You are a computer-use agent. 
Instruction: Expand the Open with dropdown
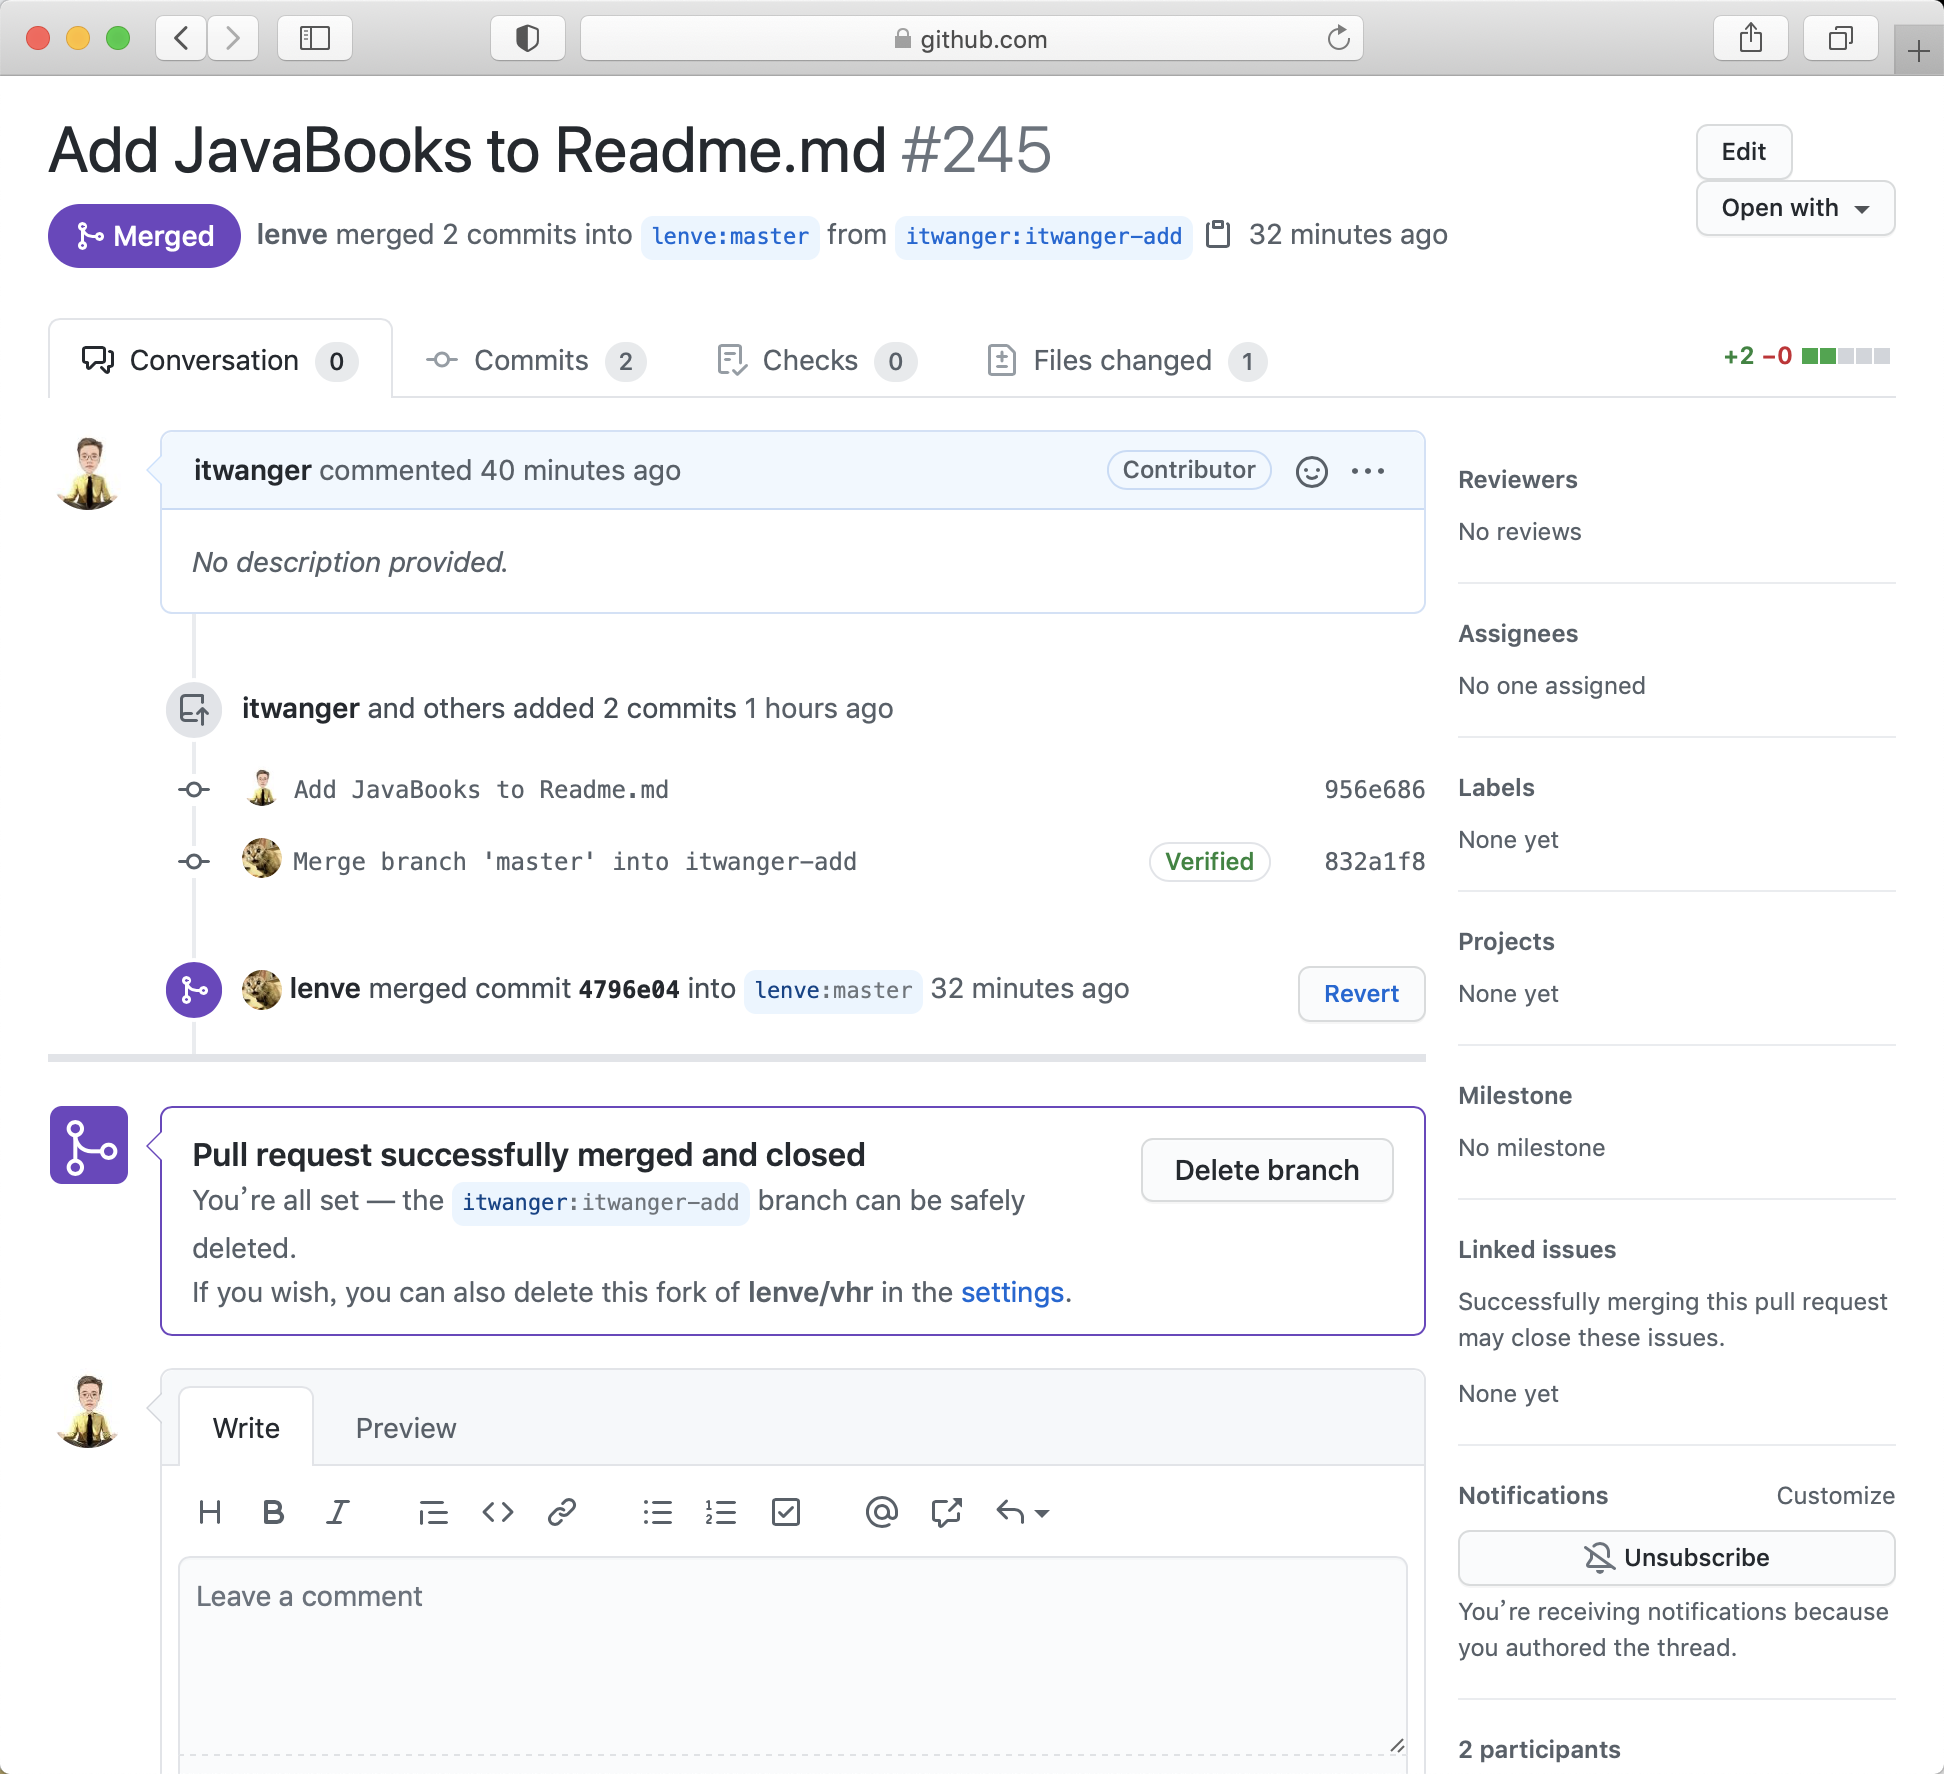(x=1795, y=208)
